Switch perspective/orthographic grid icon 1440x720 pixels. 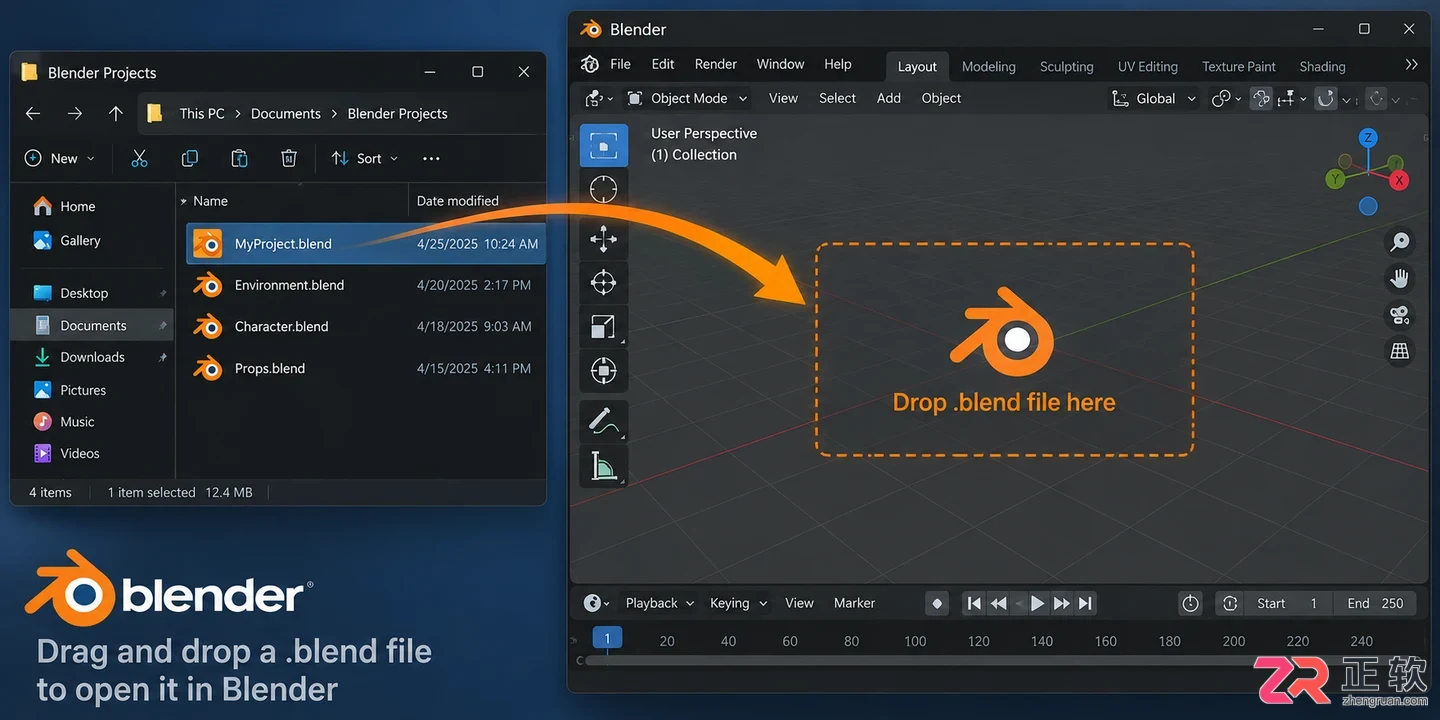[x=1400, y=352]
